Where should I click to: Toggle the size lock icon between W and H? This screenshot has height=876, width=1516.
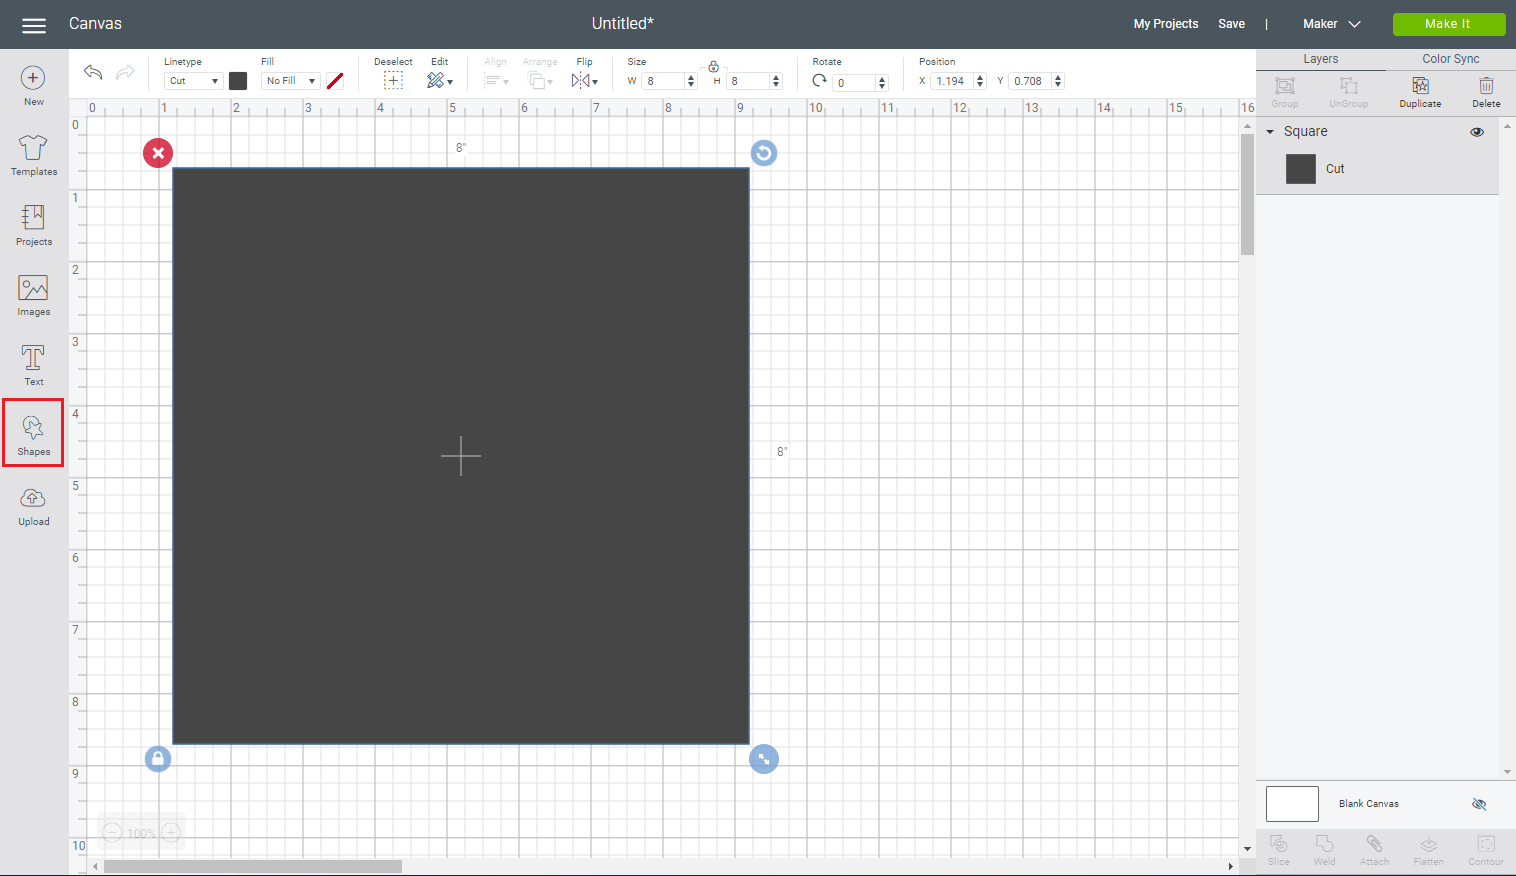pyautogui.click(x=714, y=66)
